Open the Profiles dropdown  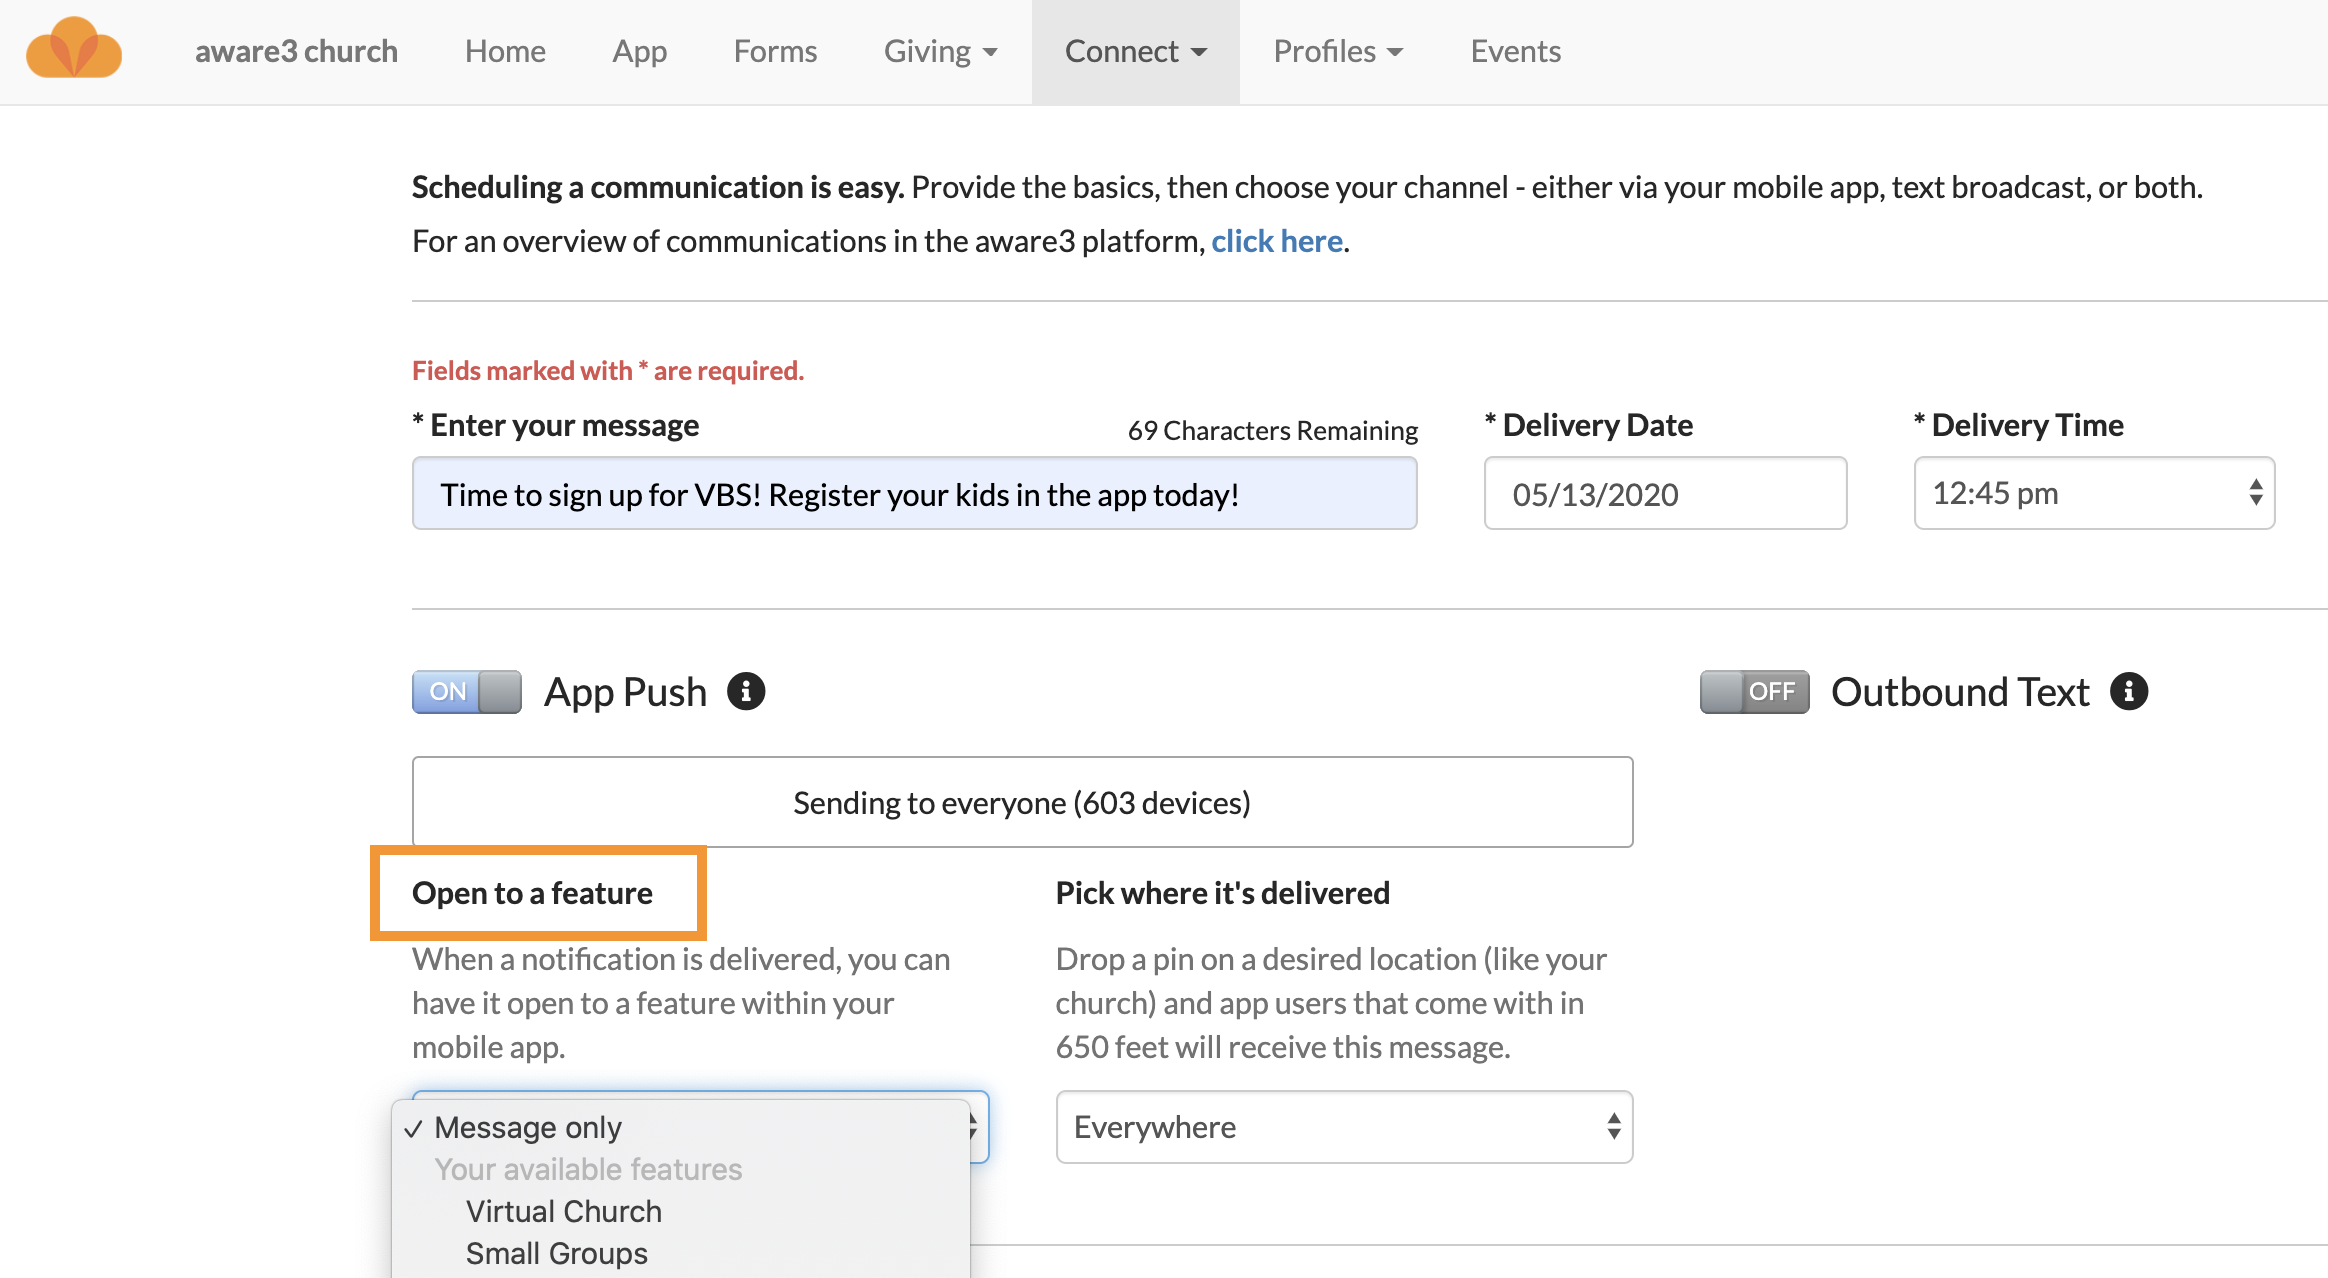pyautogui.click(x=1337, y=51)
